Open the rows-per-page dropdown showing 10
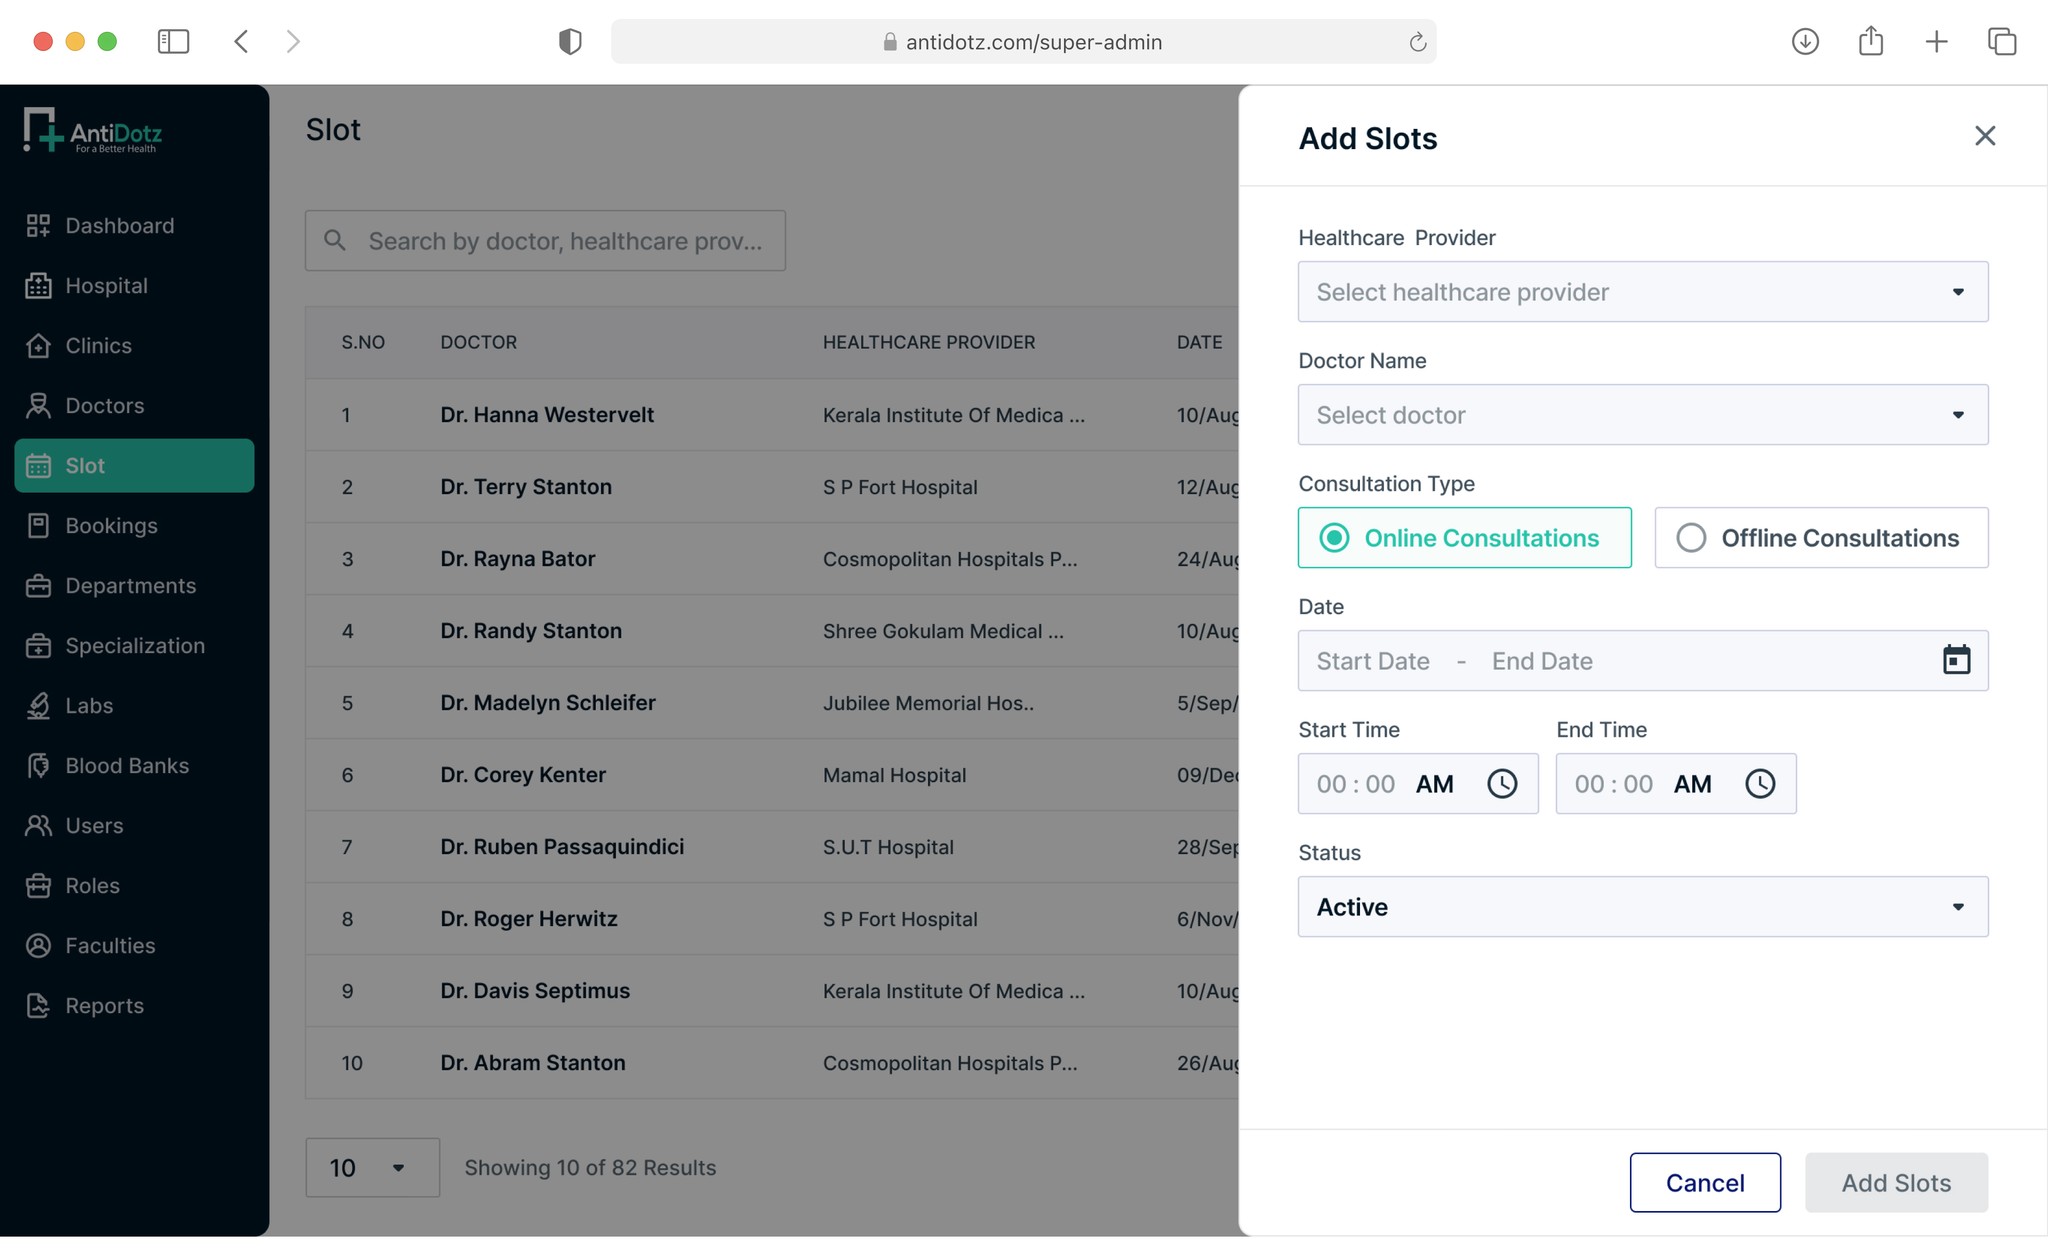Viewport: 2048px width, 1254px height. 372,1167
